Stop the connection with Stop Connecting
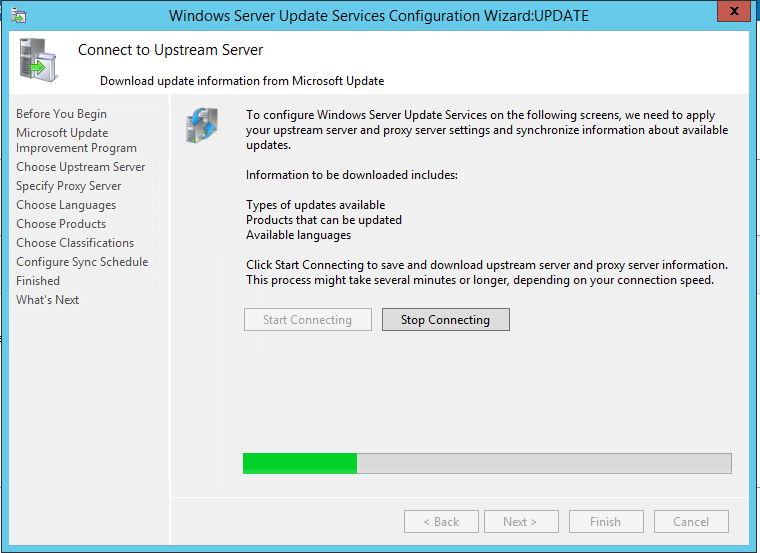The height and width of the screenshot is (553, 760). click(x=445, y=319)
